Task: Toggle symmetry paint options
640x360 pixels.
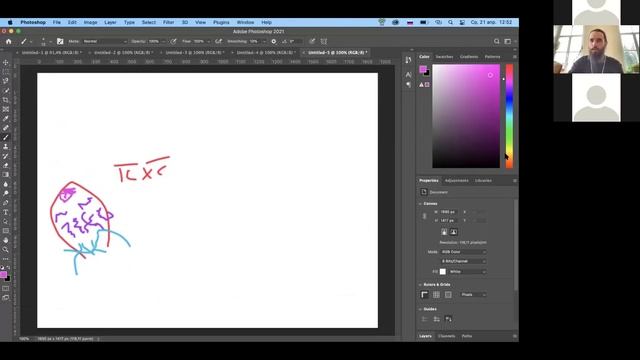Action: pyautogui.click(x=324, y=41)
